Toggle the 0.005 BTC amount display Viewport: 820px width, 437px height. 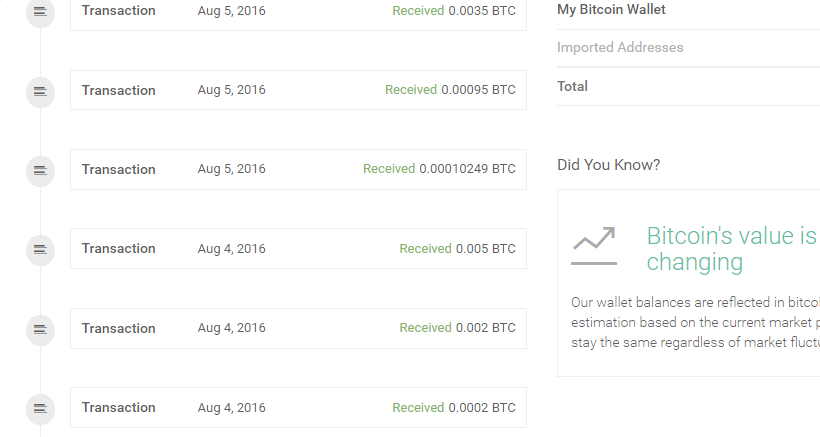(x=485, y=249)
